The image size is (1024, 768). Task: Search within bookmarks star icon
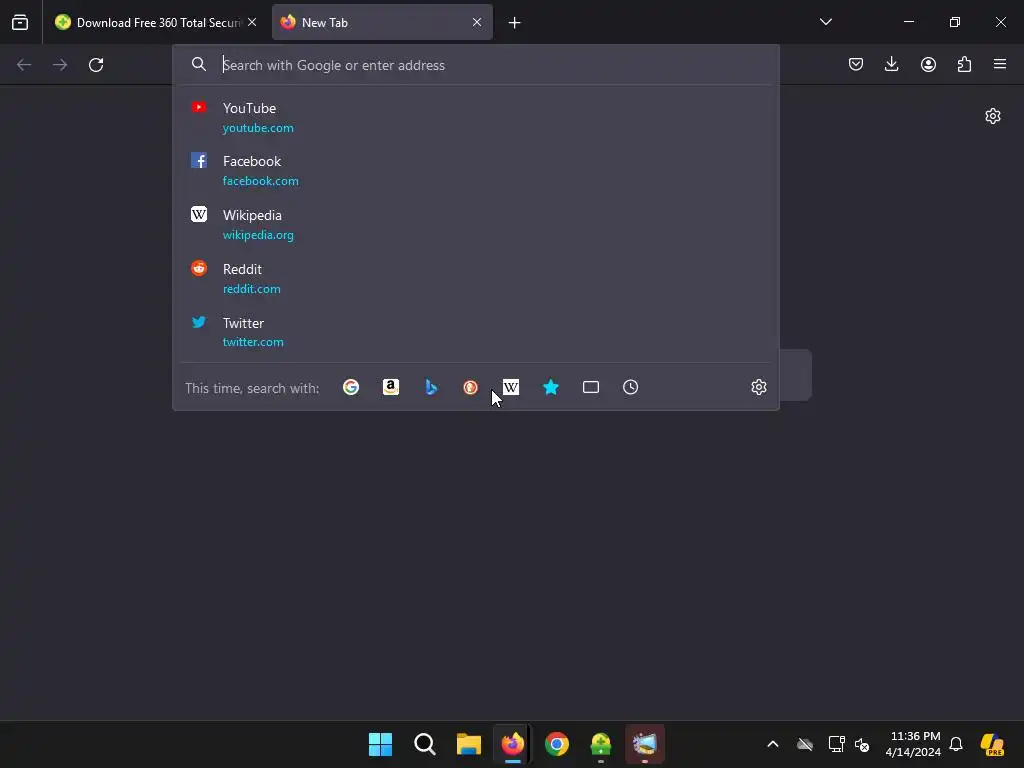coord(551,387)
